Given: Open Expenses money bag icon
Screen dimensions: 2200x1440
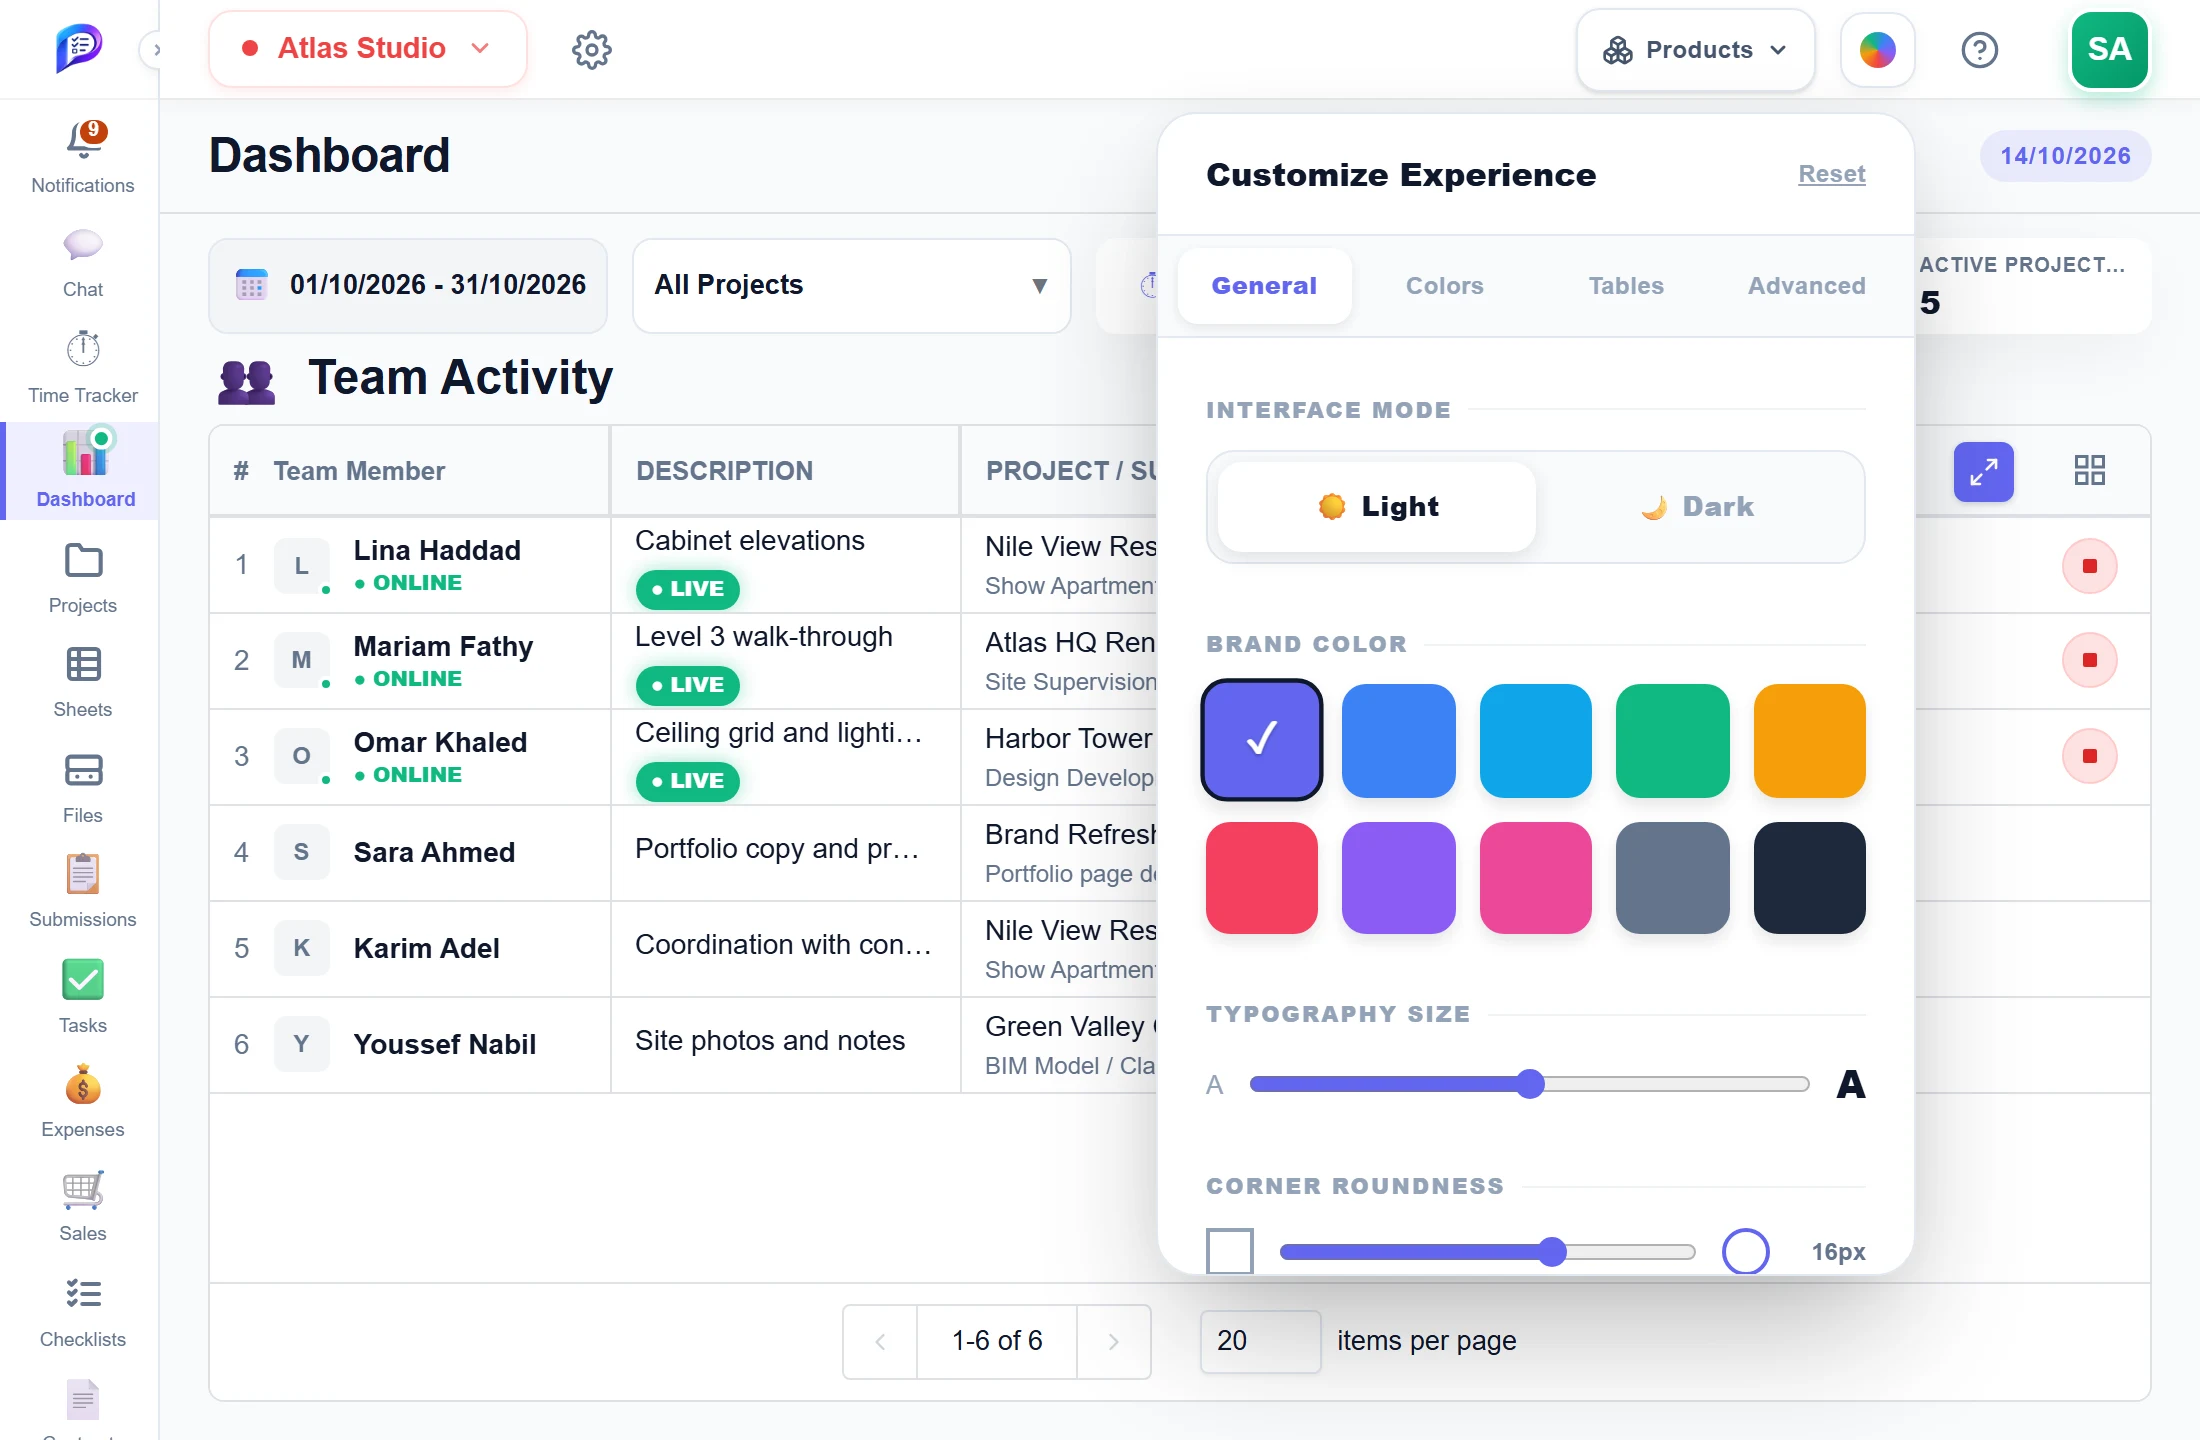Looking at the screenshot, I should pyautogui.click(x=83, y=1085).
